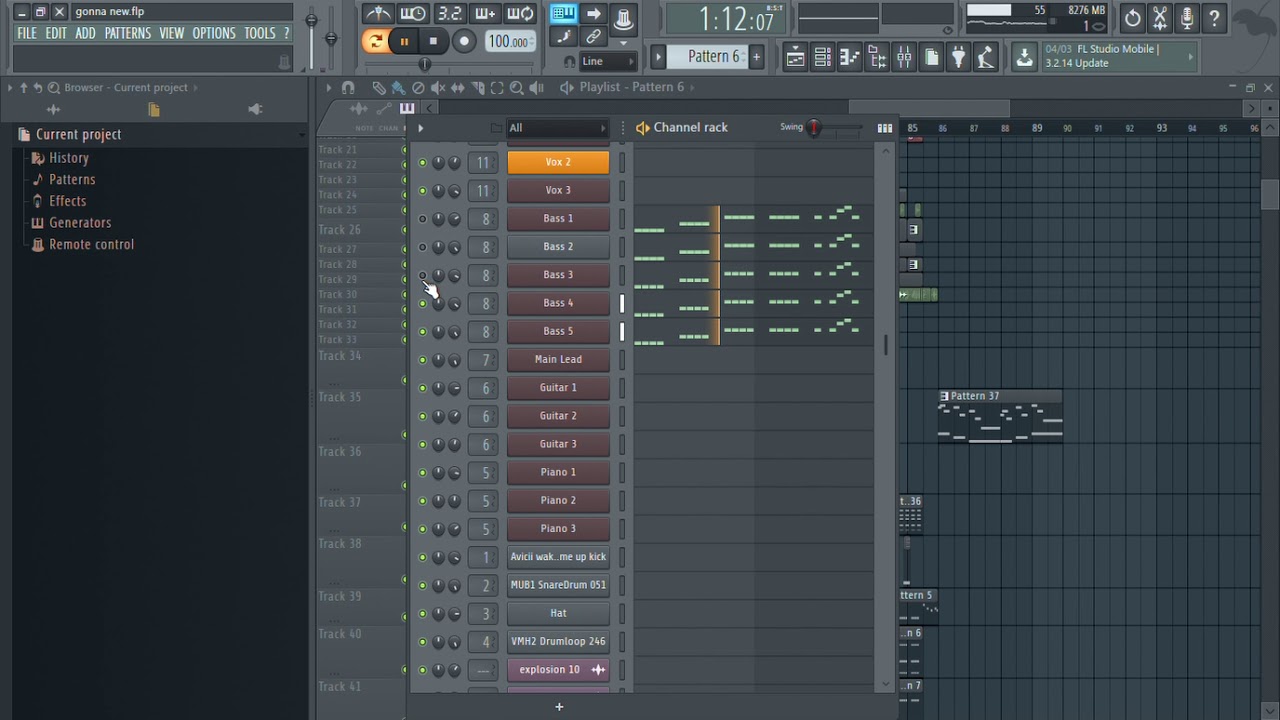Image resolution: width=1280 pixels, height=720 pixels.
Task: Collapse the Current project tree
Action: pyautogui.click(x=301, y=135)
